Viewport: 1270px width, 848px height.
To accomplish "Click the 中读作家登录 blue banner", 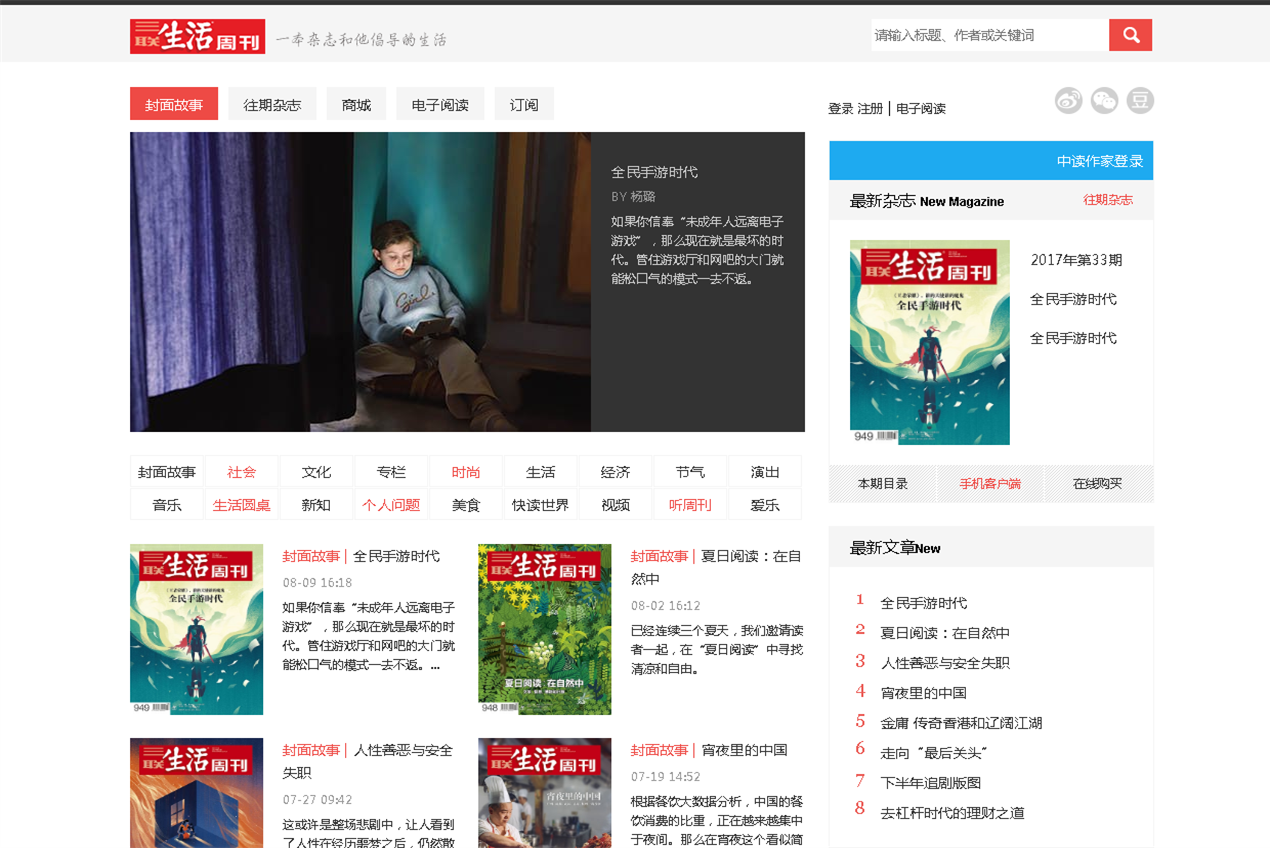I will click(991, 161).
